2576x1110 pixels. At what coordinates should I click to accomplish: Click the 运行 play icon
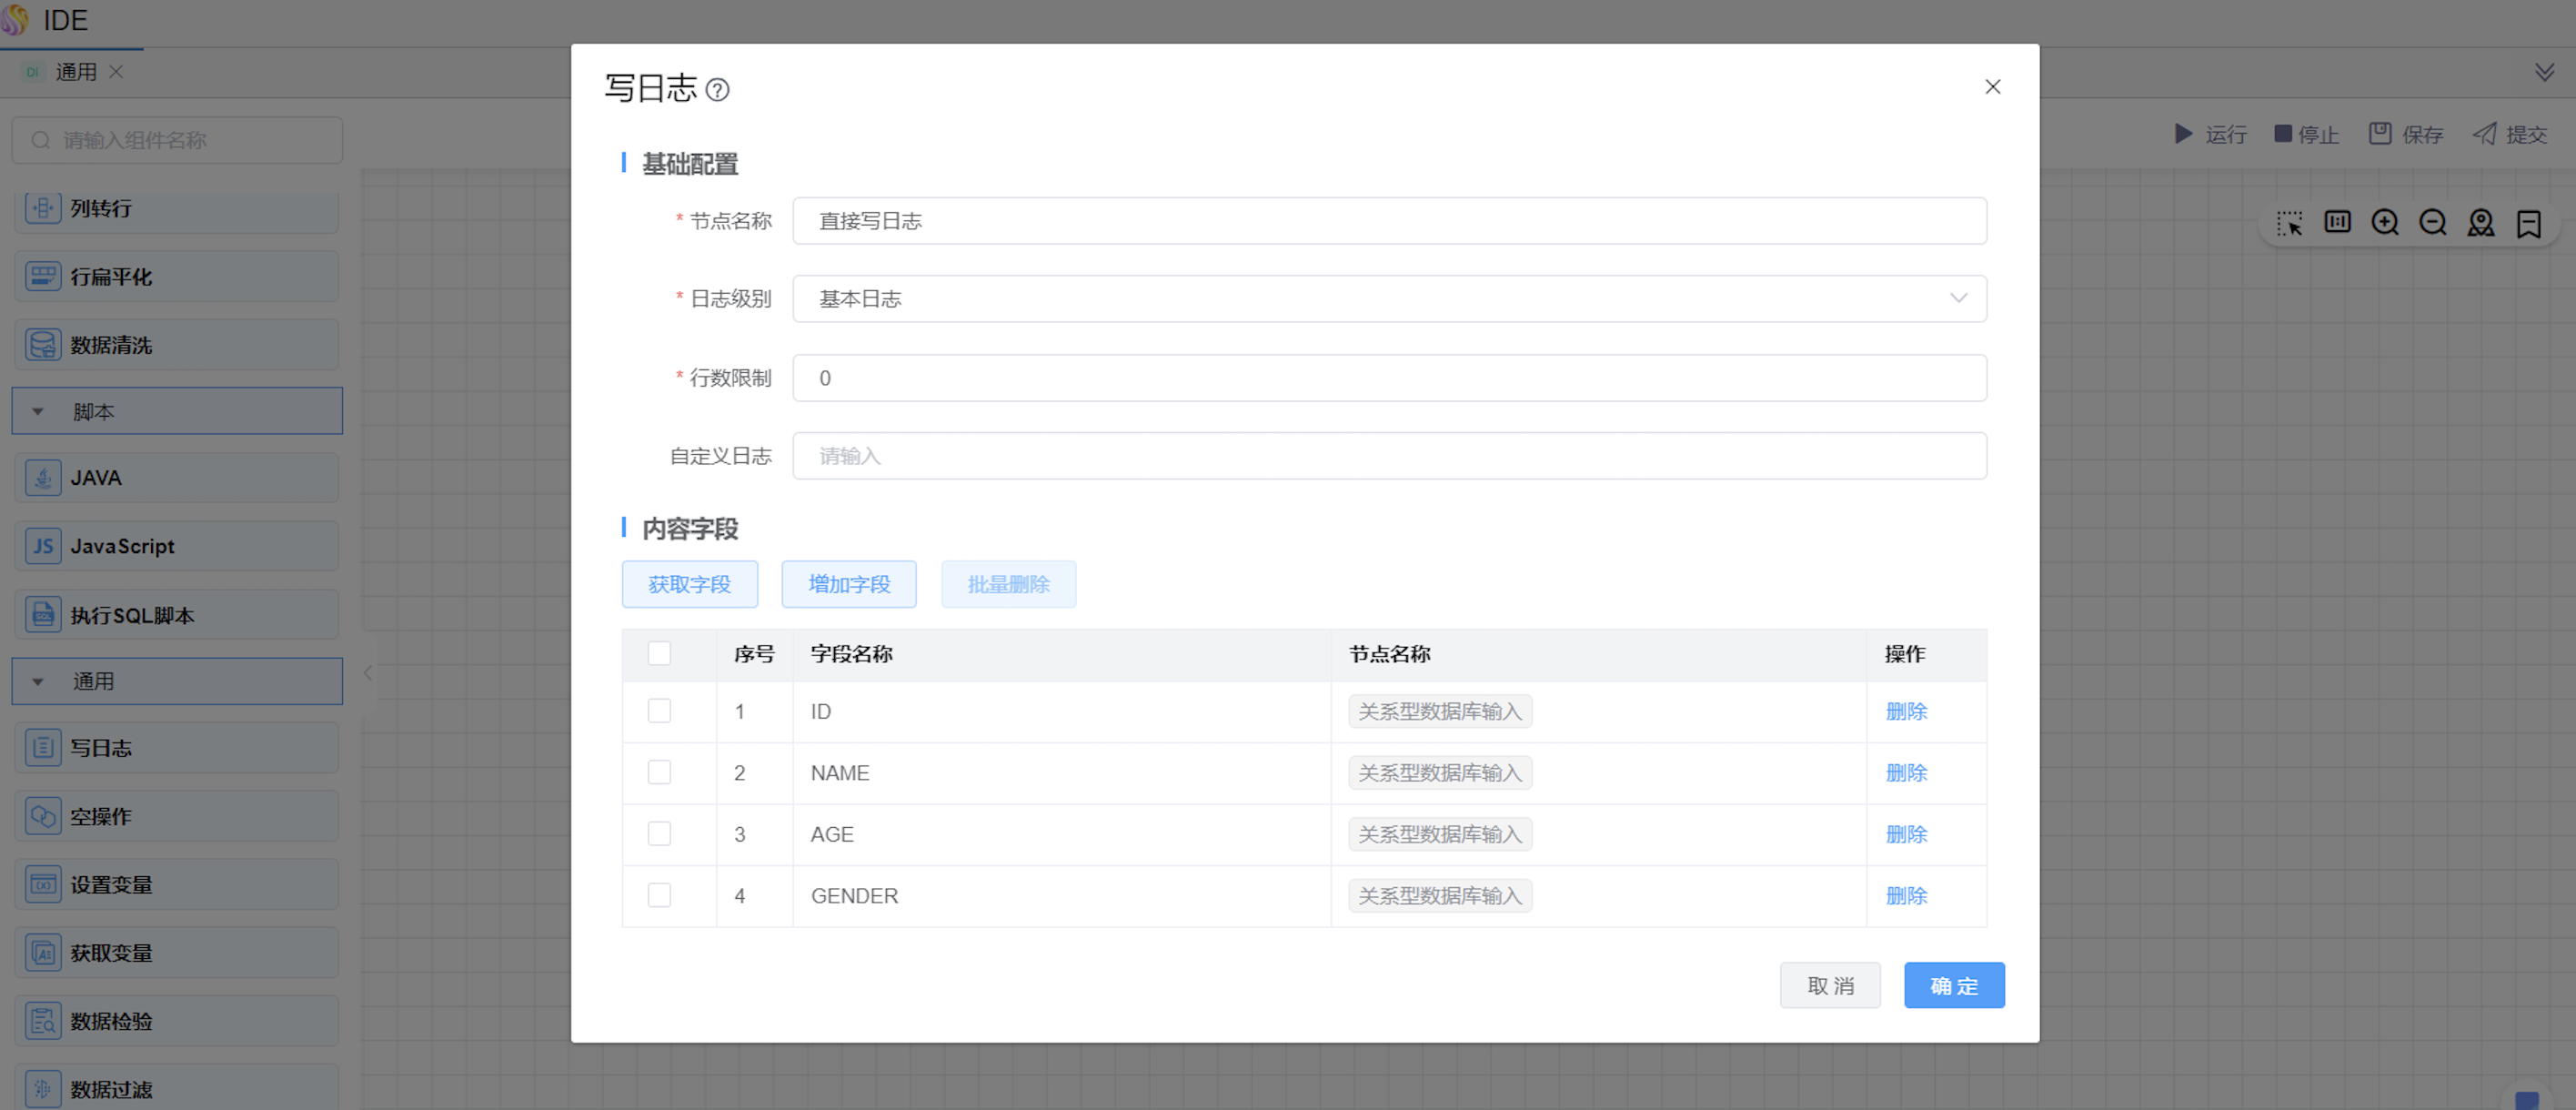[x=2183, y=134]
